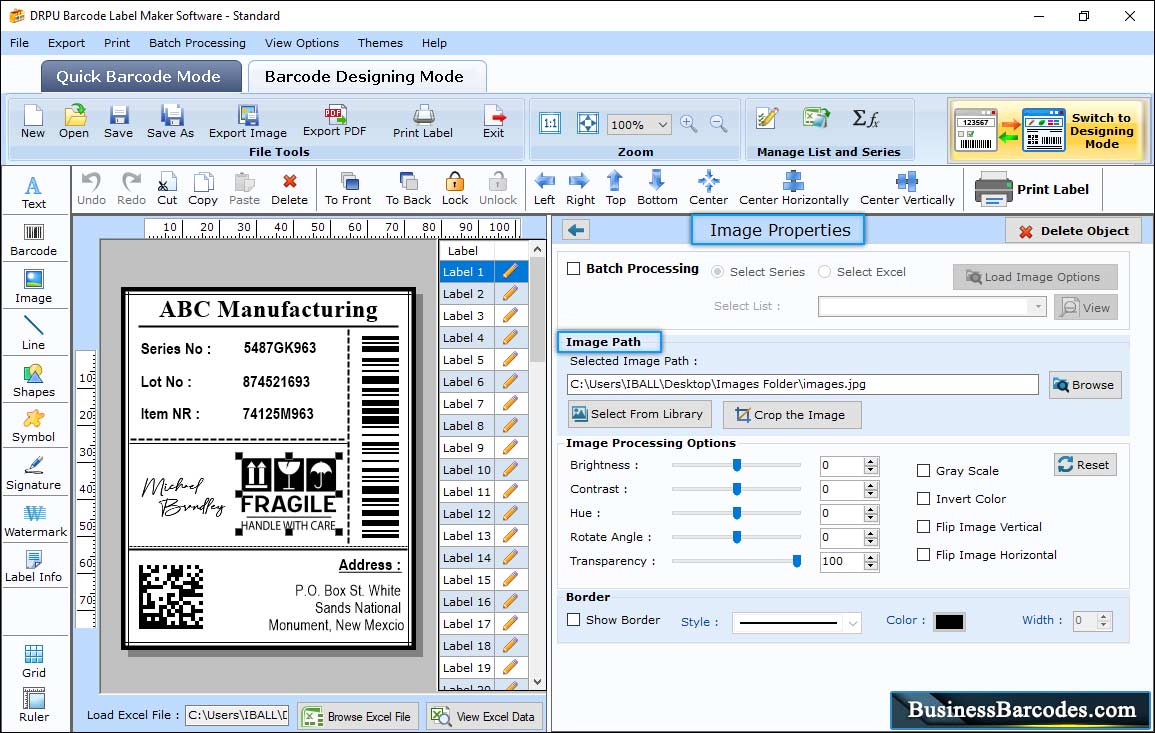1155x733 pixels.
Task: Enable Flip Image Vertical checkbox
Action: click(x=923, y=527)
